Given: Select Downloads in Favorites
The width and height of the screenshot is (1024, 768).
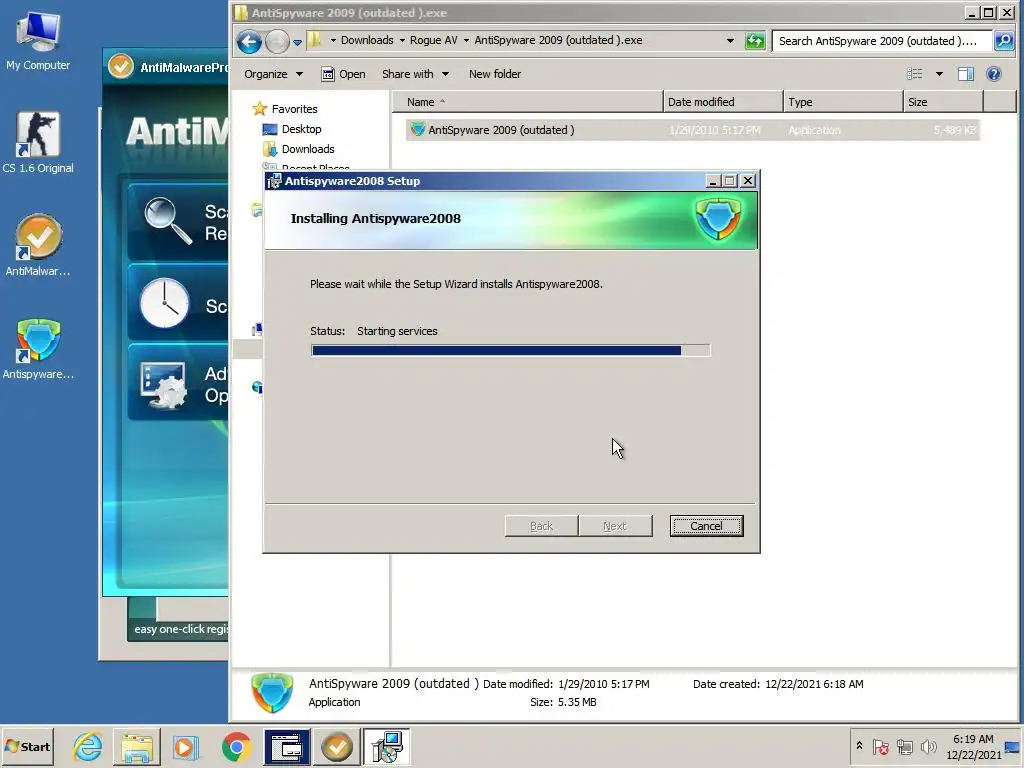Looking at the screenshot, I should 298,149.
